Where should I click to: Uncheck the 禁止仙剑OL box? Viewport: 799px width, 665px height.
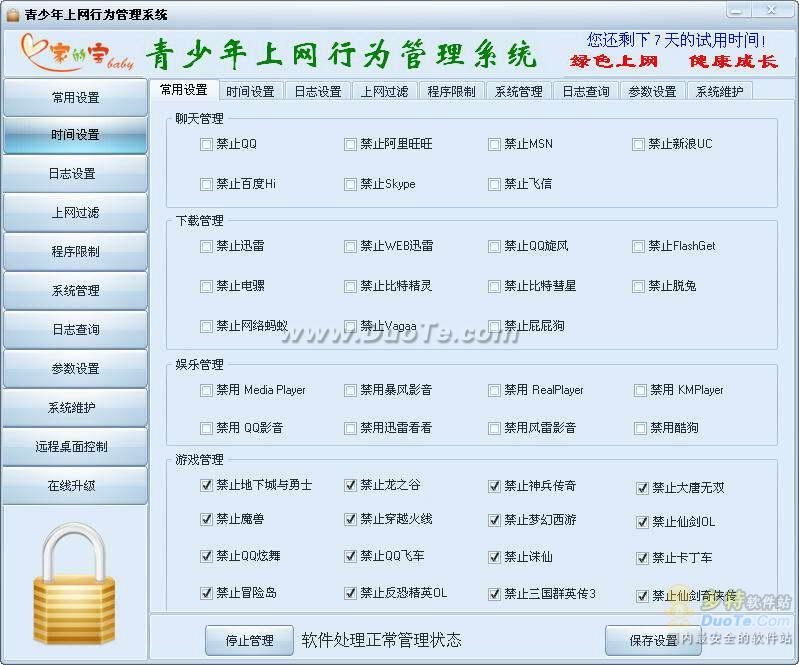(642, 523)
